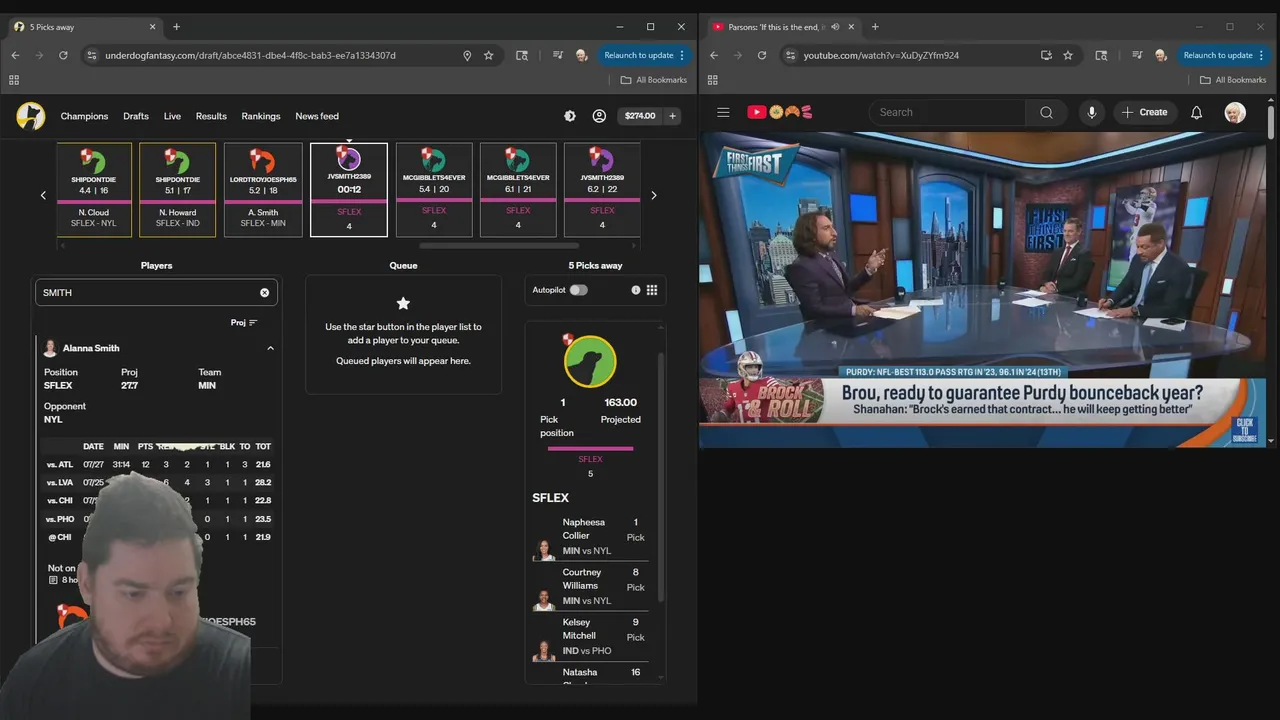The width and height of the screenshot is (1280, 720).
Task: Click the Napheesa Collier roster entry
Action: click(590, 537)
